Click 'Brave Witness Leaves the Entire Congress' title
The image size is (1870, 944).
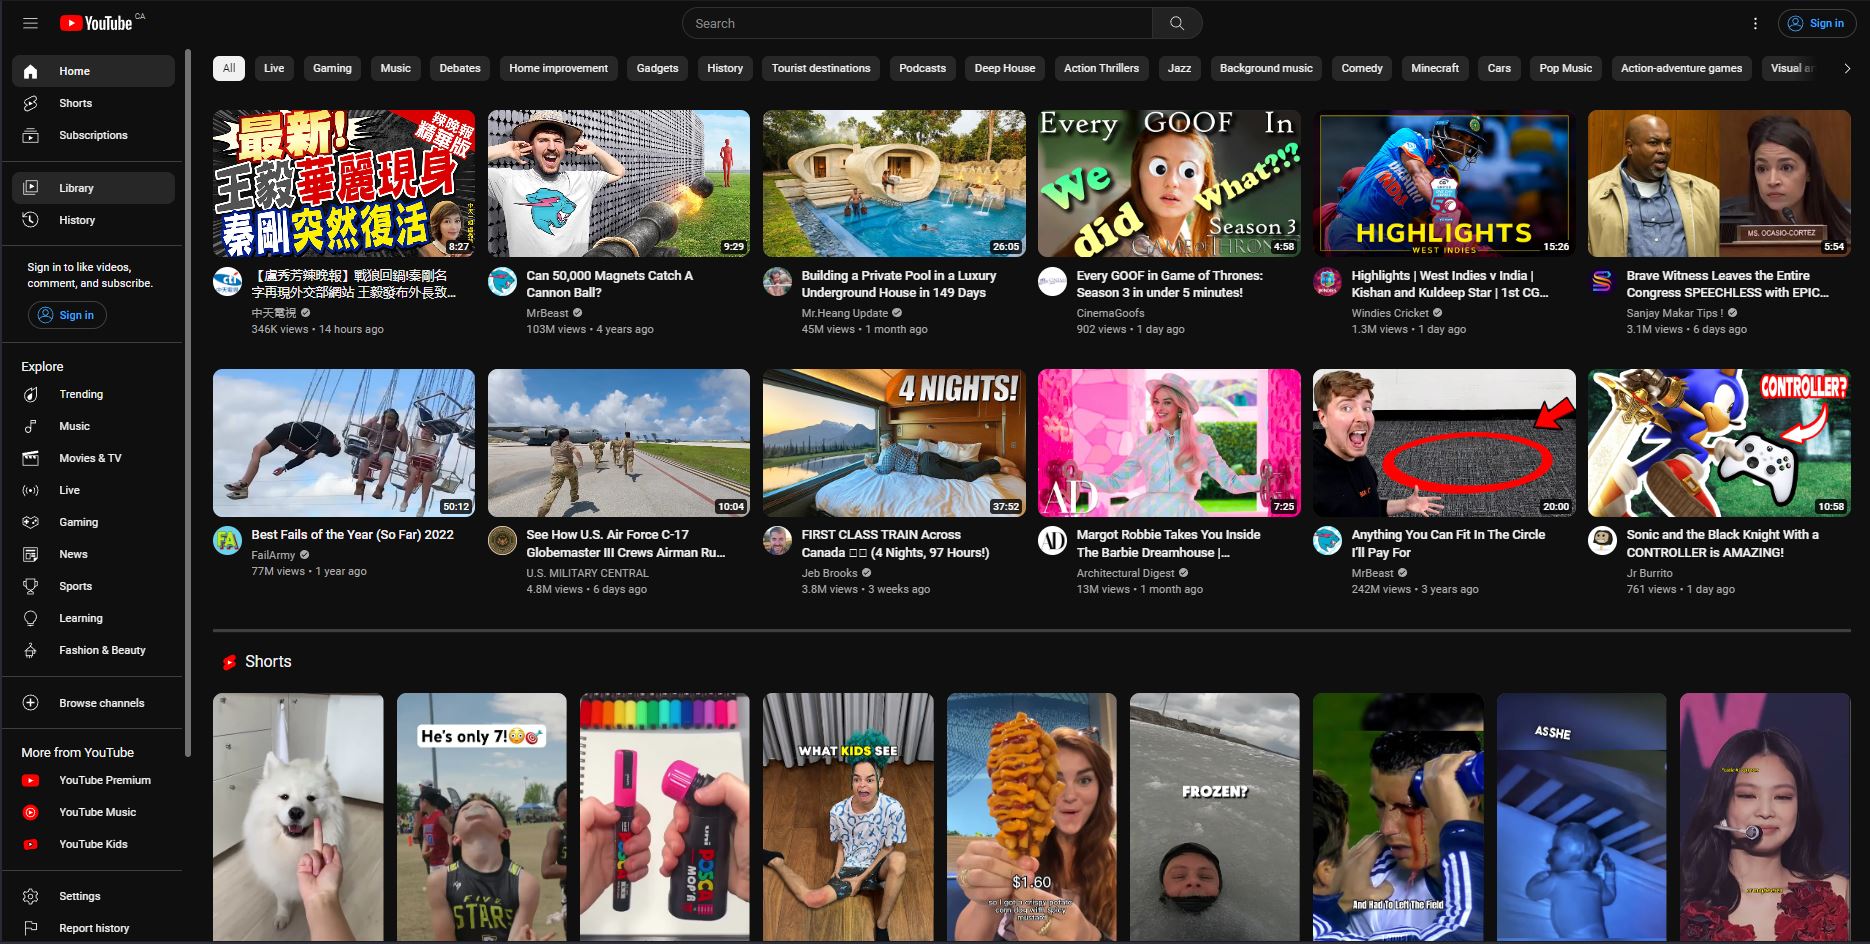coord(1727,284)
